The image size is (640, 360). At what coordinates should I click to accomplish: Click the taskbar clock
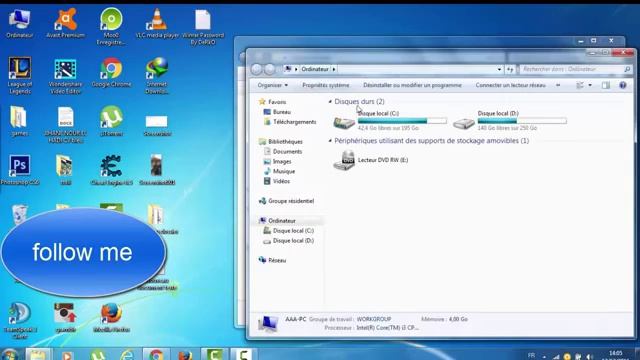616,355
